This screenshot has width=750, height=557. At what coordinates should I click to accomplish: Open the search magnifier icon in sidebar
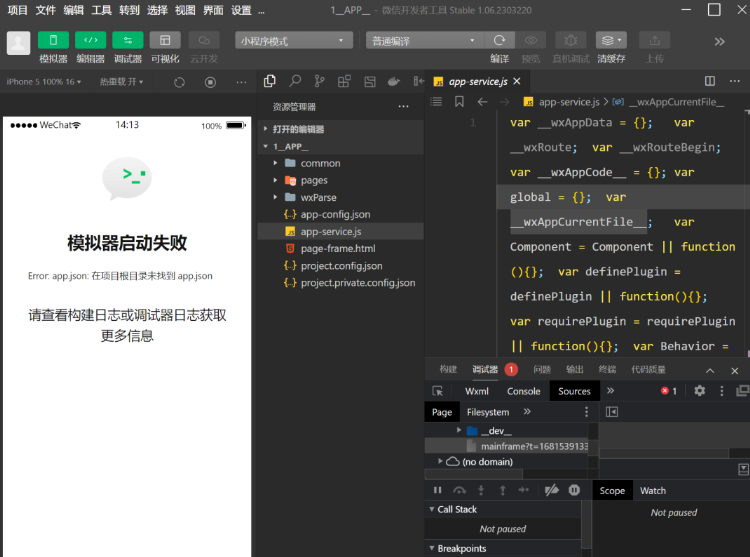295,81
